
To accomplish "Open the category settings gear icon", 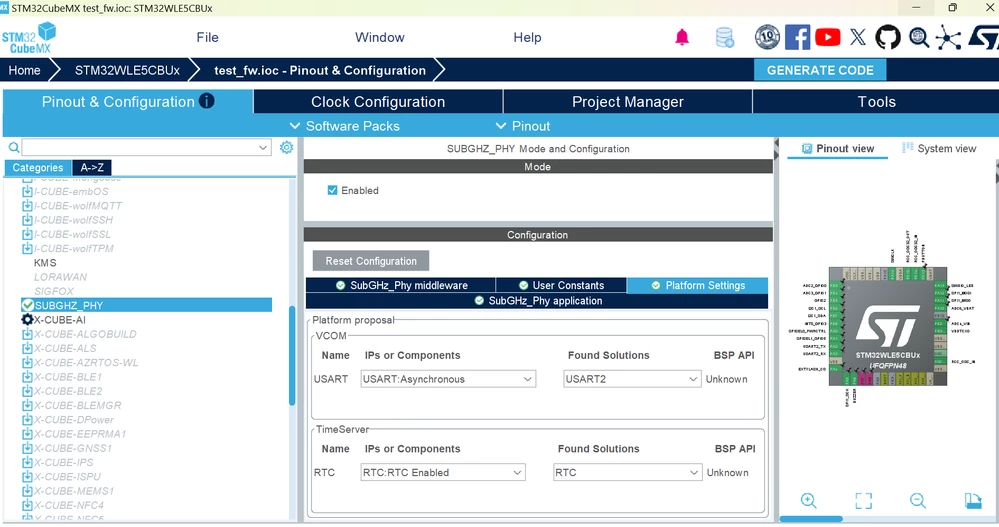I will [x=287, y=147].
